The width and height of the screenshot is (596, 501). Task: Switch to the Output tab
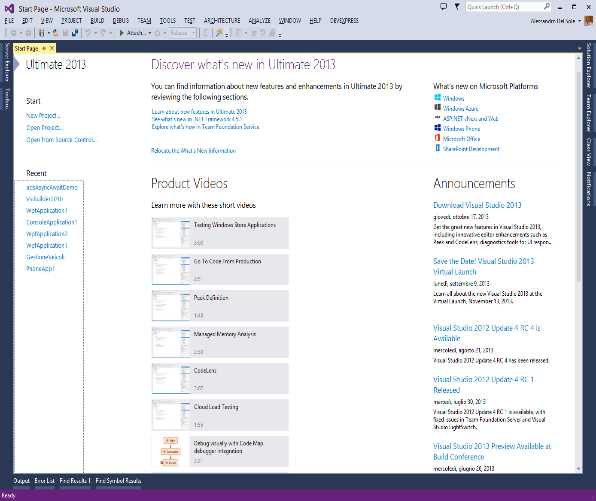pos(21,481)
